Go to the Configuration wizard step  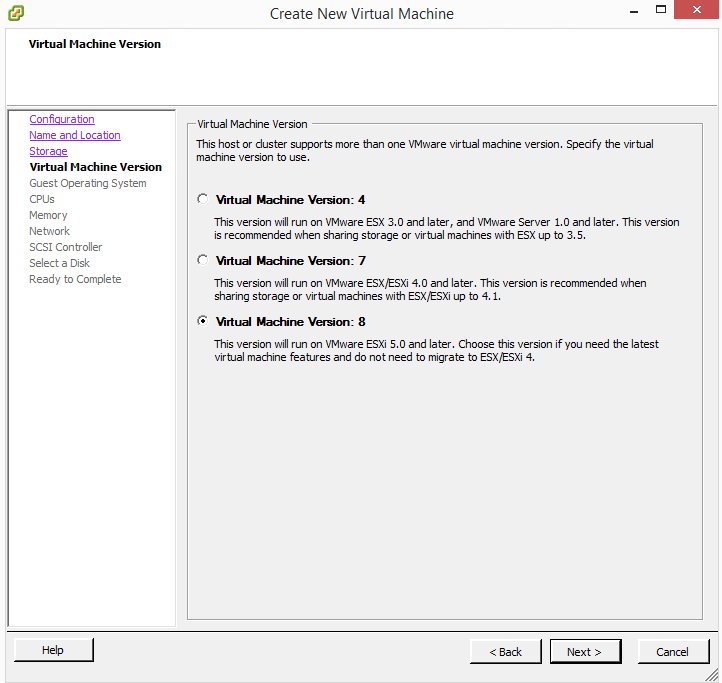(62, 119)
